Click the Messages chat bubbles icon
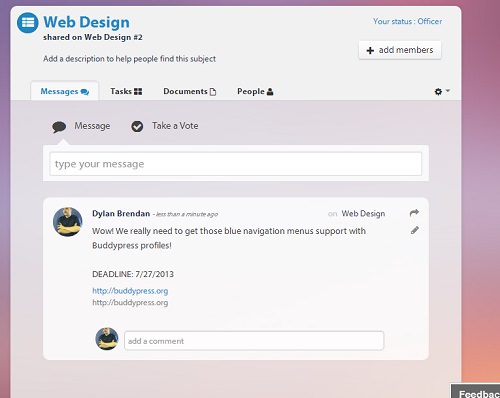The height and width of the screenshot is (398, 500). [x=85, y=92]
